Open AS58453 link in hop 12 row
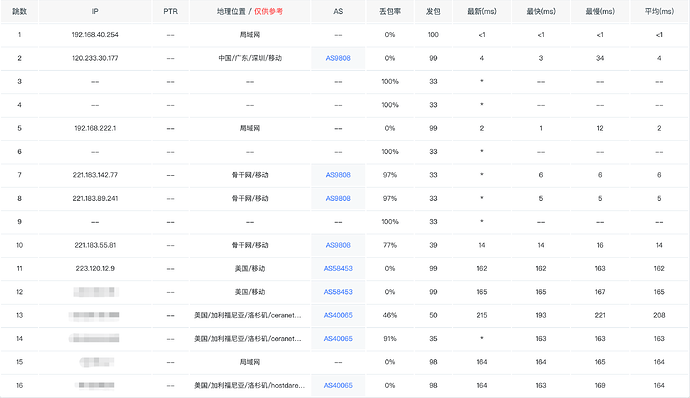The image size is (690, 398). (x=338, y=292)
